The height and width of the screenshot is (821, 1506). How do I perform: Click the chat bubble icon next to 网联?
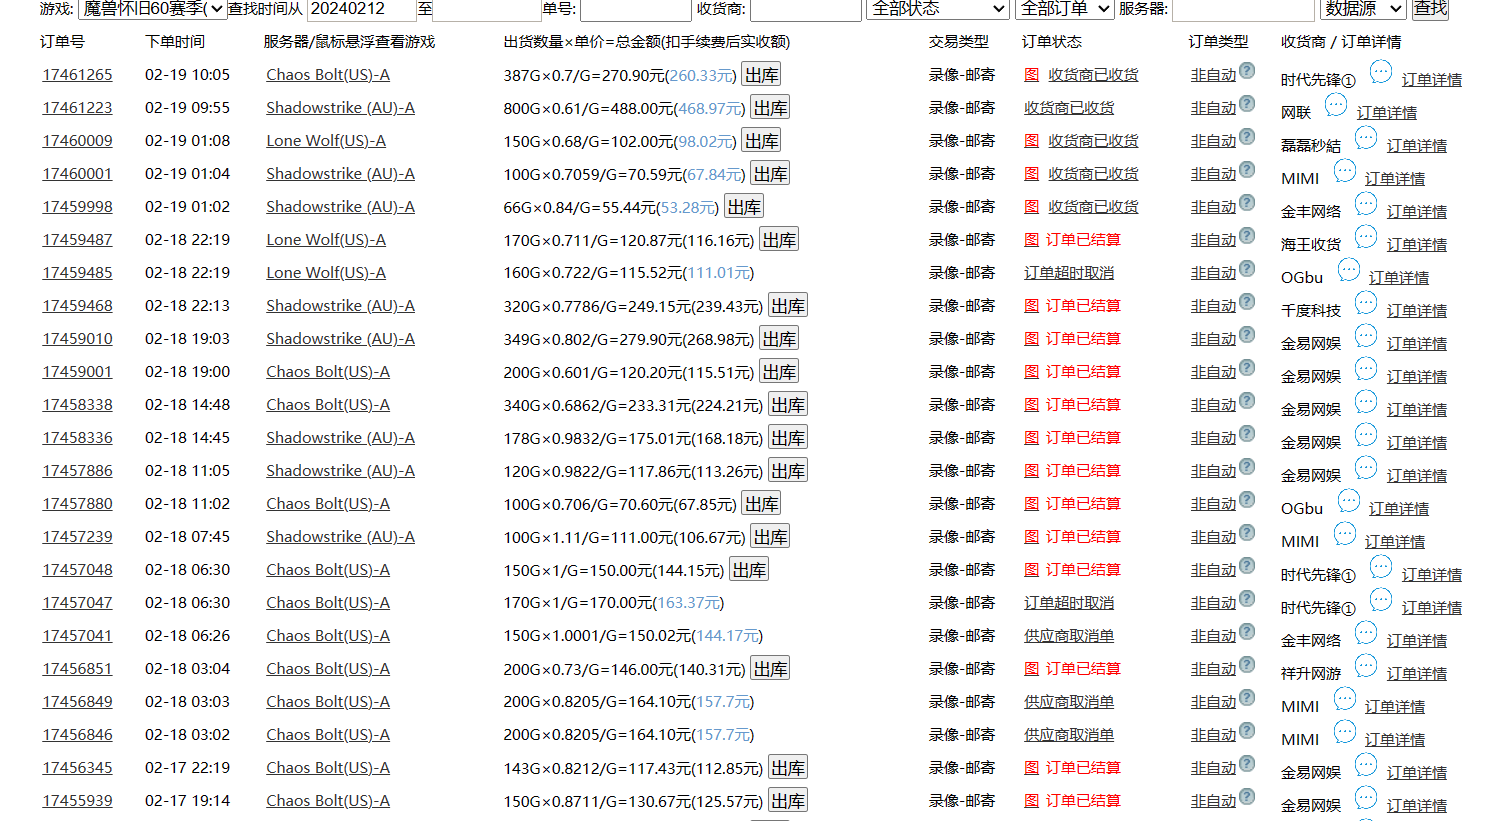tap(1335, 104)
